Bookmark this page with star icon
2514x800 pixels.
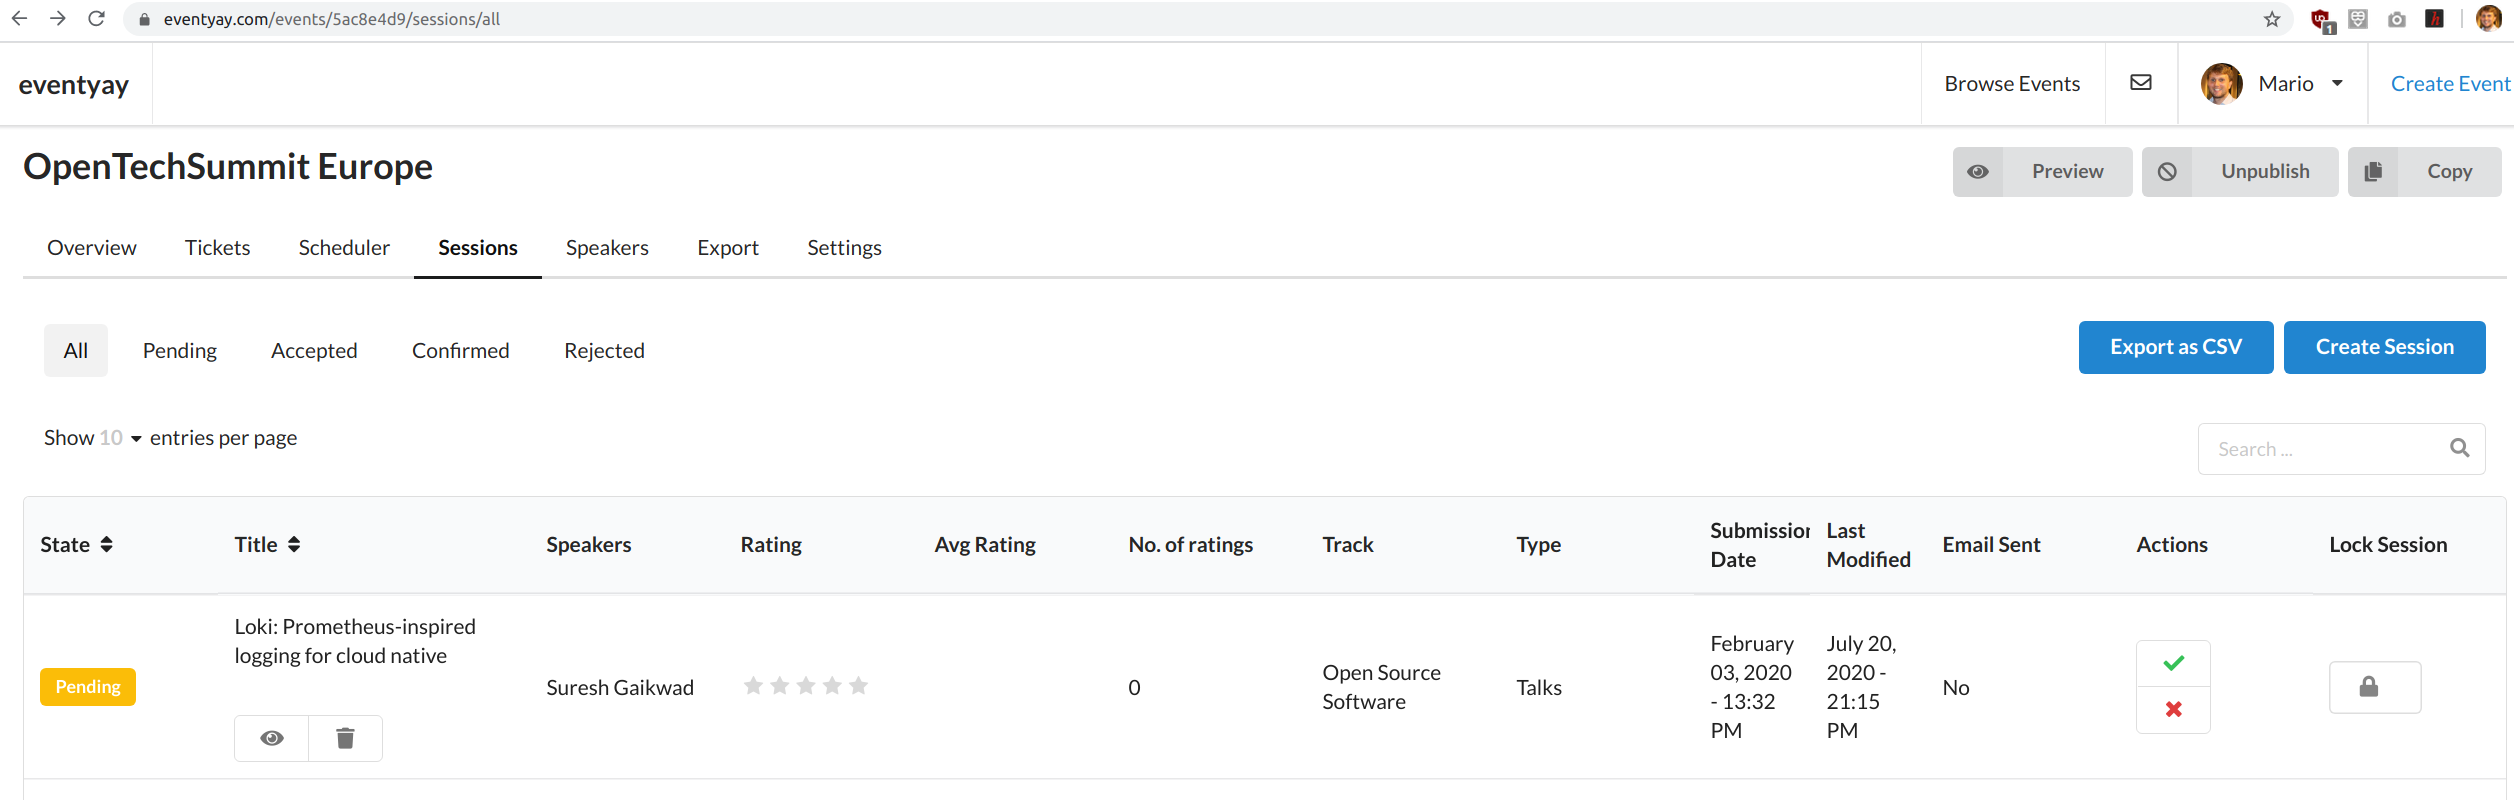point(2272,19)
